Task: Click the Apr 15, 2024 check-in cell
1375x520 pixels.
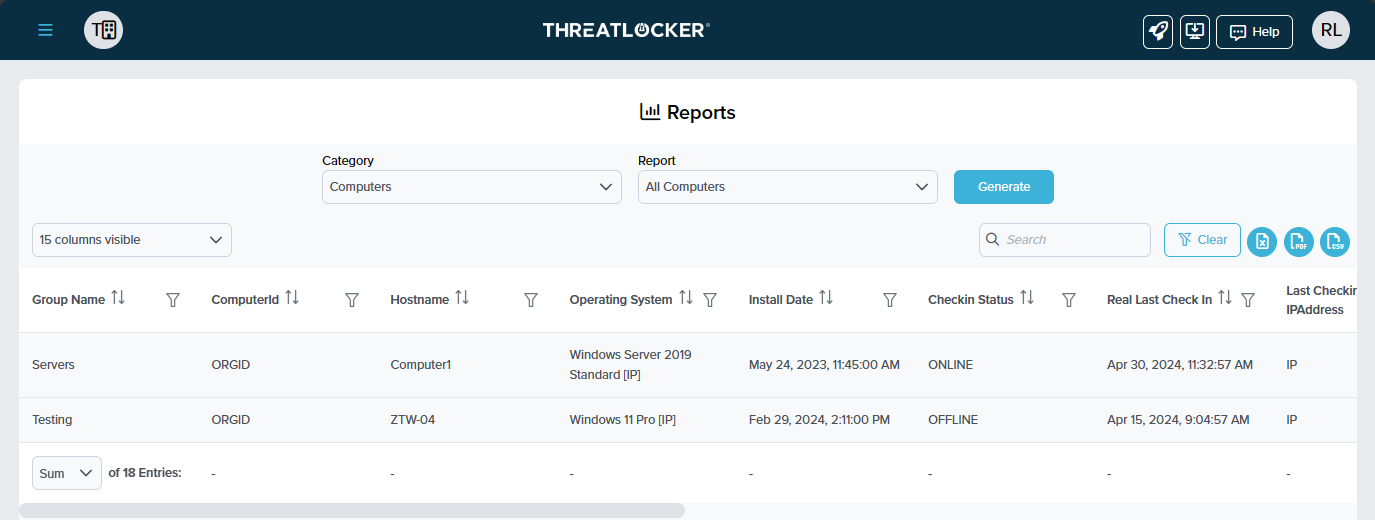Action: coord(1178,420)
